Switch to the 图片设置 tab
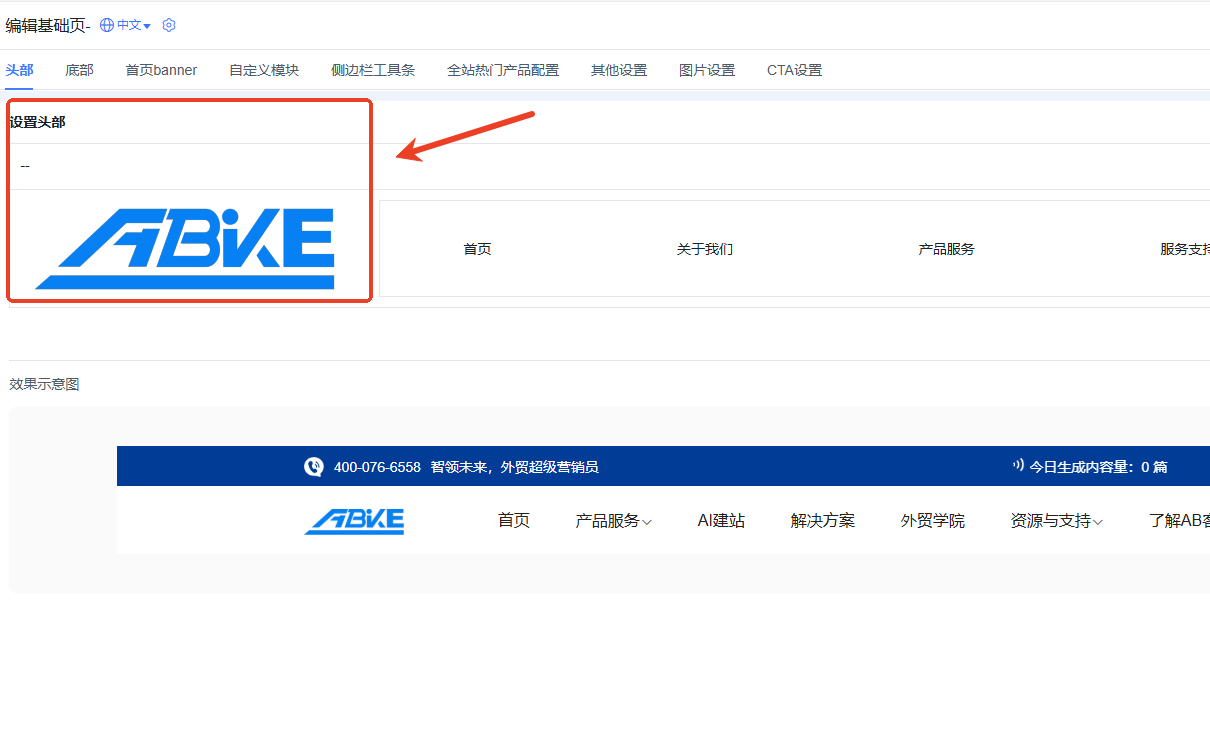This screenshot has height=750, width=1210. (x=707, y=70)
